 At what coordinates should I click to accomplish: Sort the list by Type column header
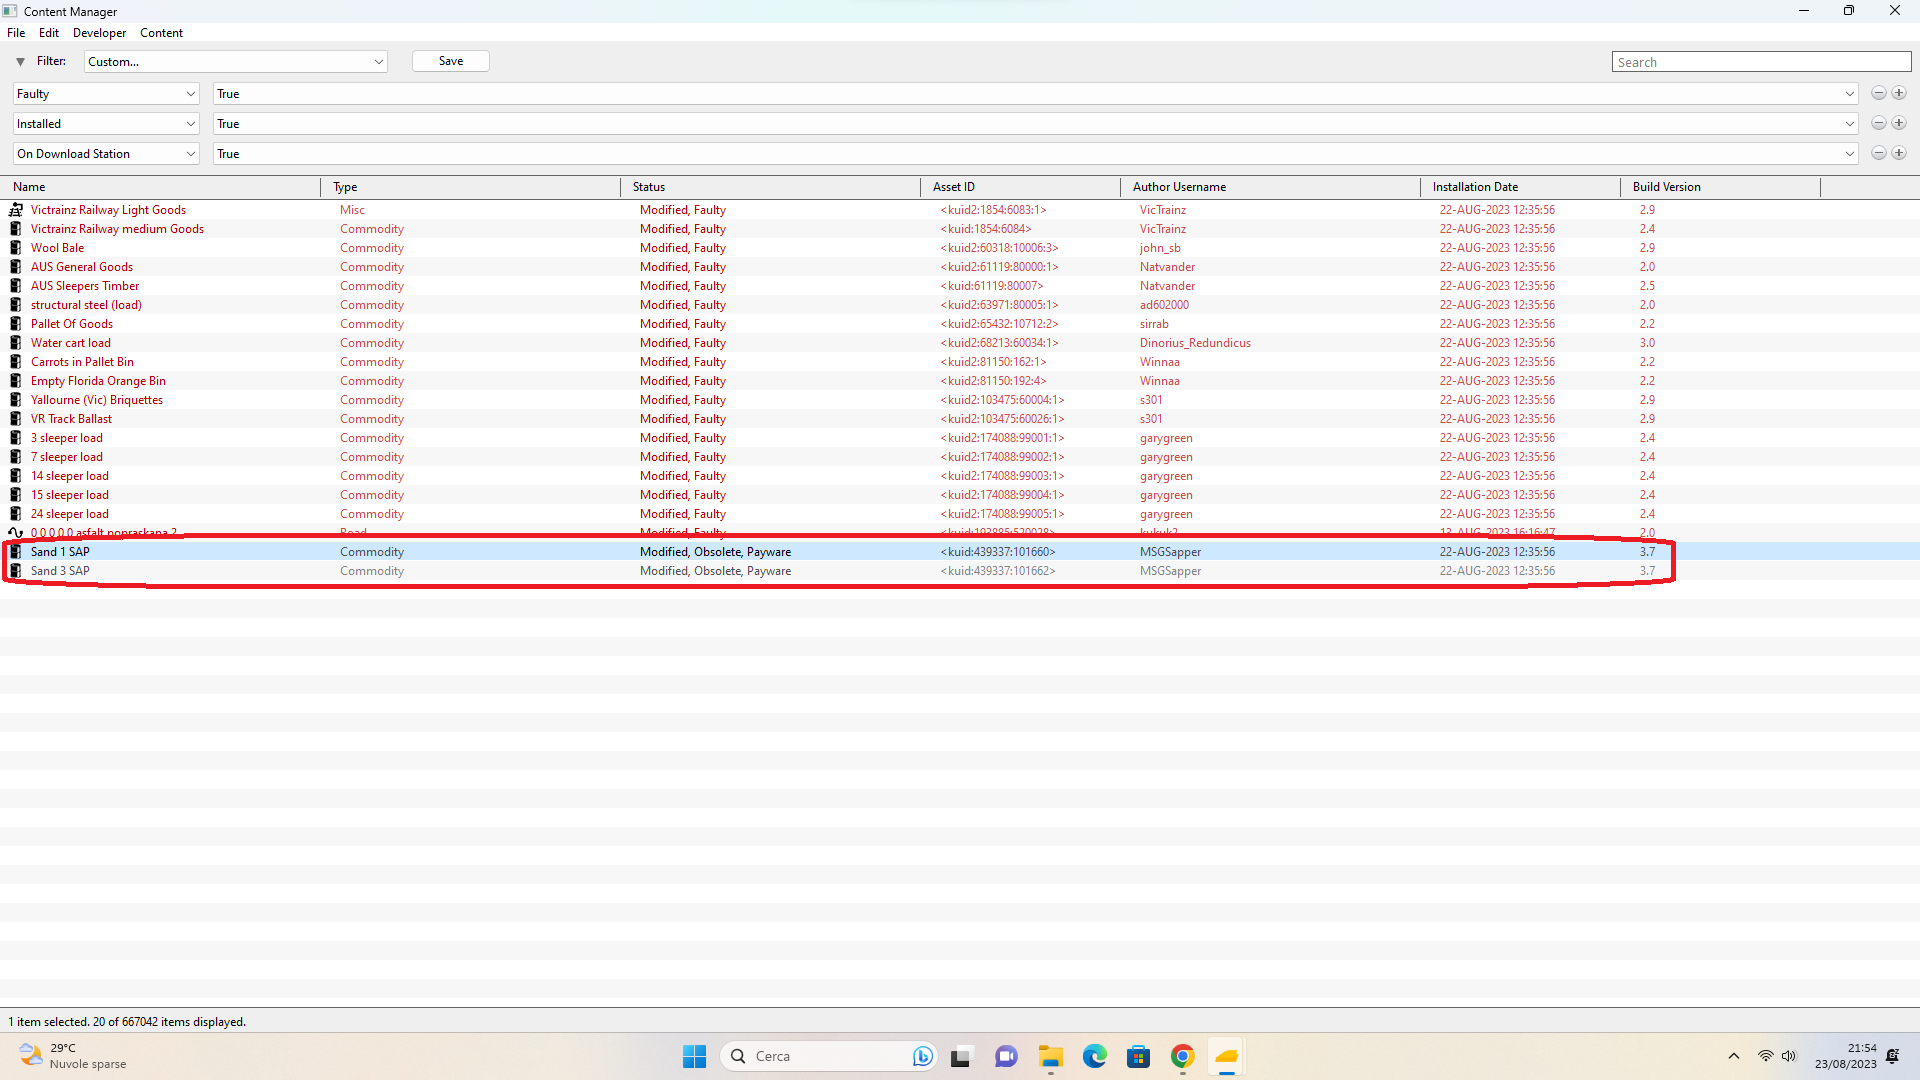(x=470, y=187)
